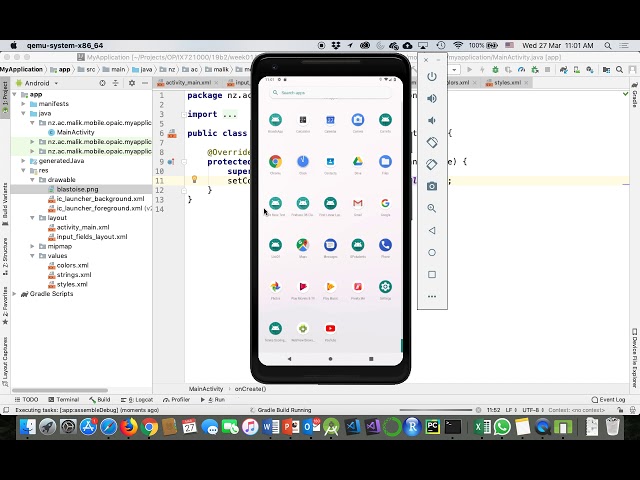Select colors.xml in project tree

(72, 265)
